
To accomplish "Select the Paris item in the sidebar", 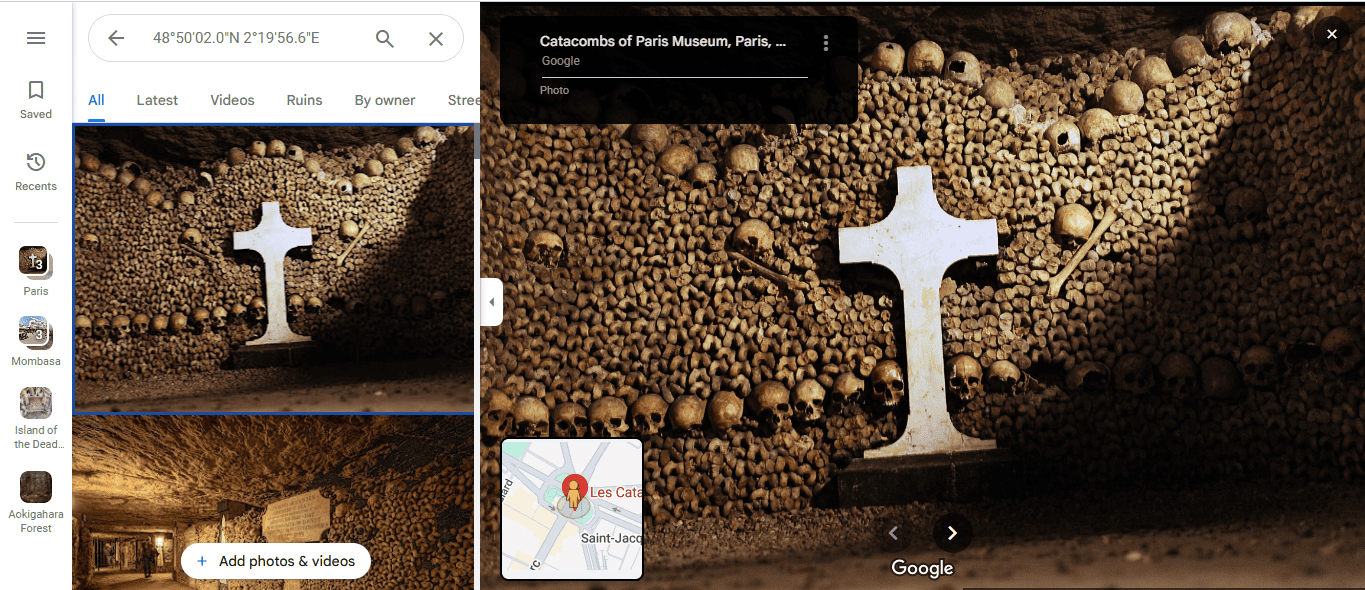I will [36, 270].
